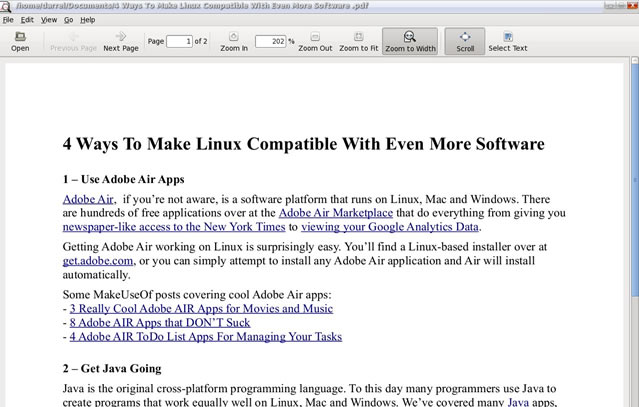Click the document title heading text
639x407 pixels.
click(x=304, y=144)
